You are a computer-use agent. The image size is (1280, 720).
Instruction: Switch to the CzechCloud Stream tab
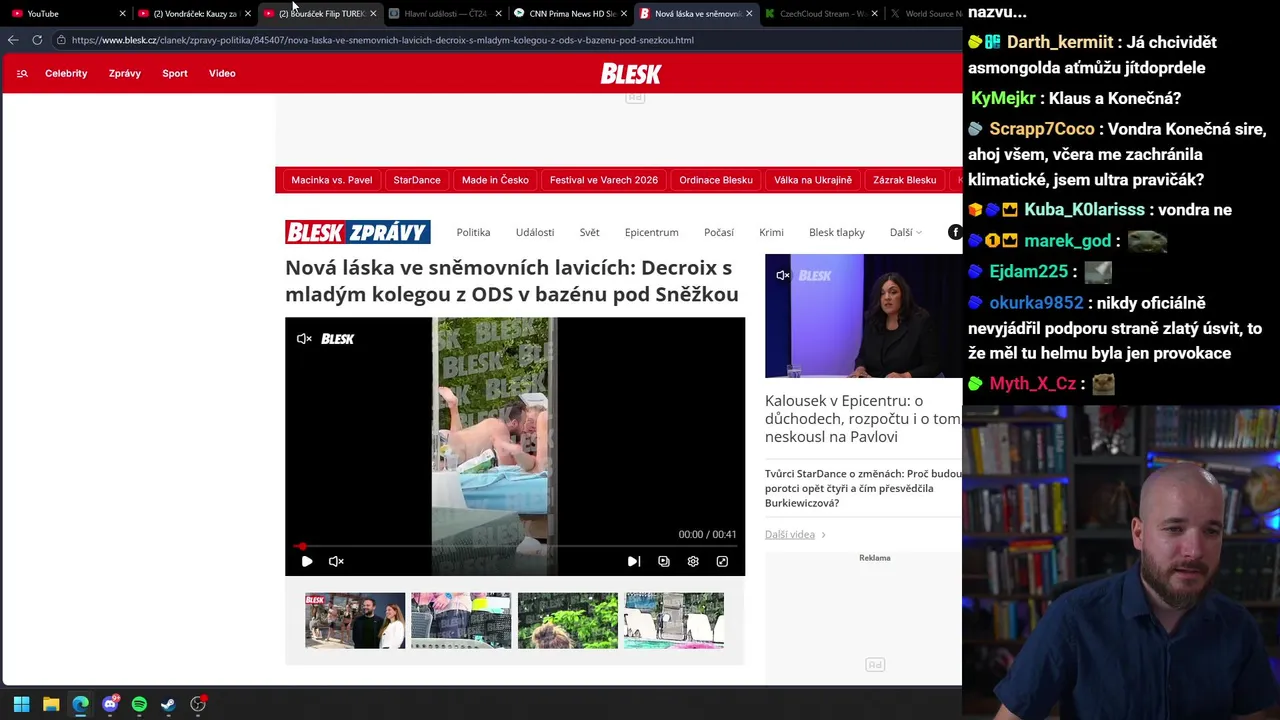(x=822, y=14)
